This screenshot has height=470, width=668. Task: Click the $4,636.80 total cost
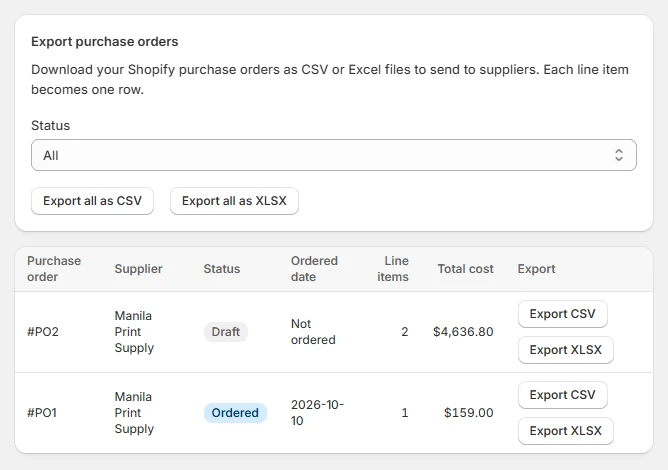tap(463, 332)
